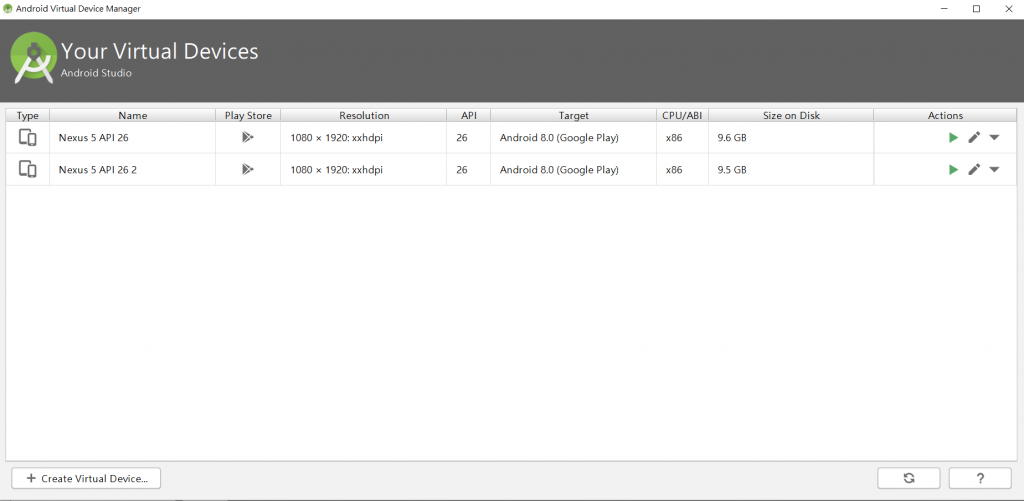Click the Play Store icon in Nexus 5 API 26 2 row
Viewport: 1024px width, 501px height.
248,169
